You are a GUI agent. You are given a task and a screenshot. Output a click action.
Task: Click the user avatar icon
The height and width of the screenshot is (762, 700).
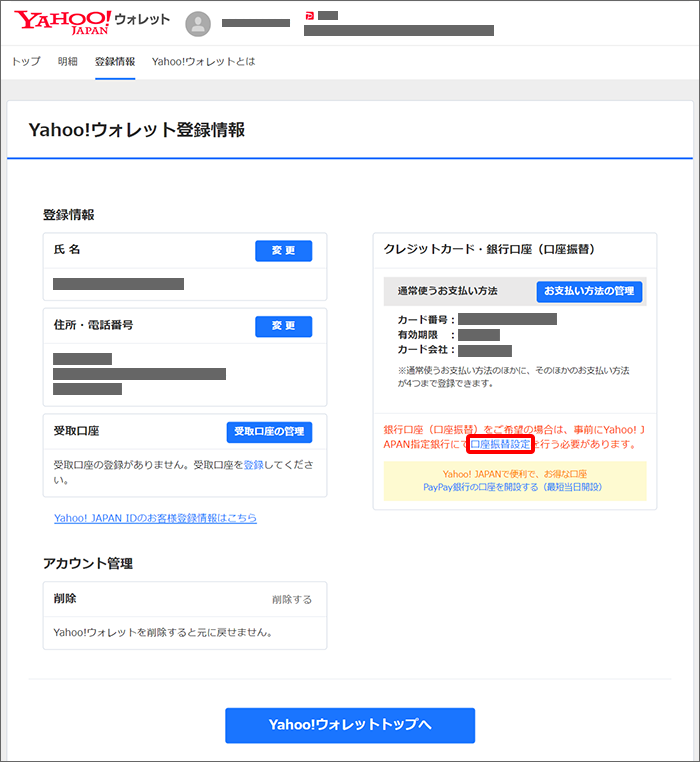(198, 24)
